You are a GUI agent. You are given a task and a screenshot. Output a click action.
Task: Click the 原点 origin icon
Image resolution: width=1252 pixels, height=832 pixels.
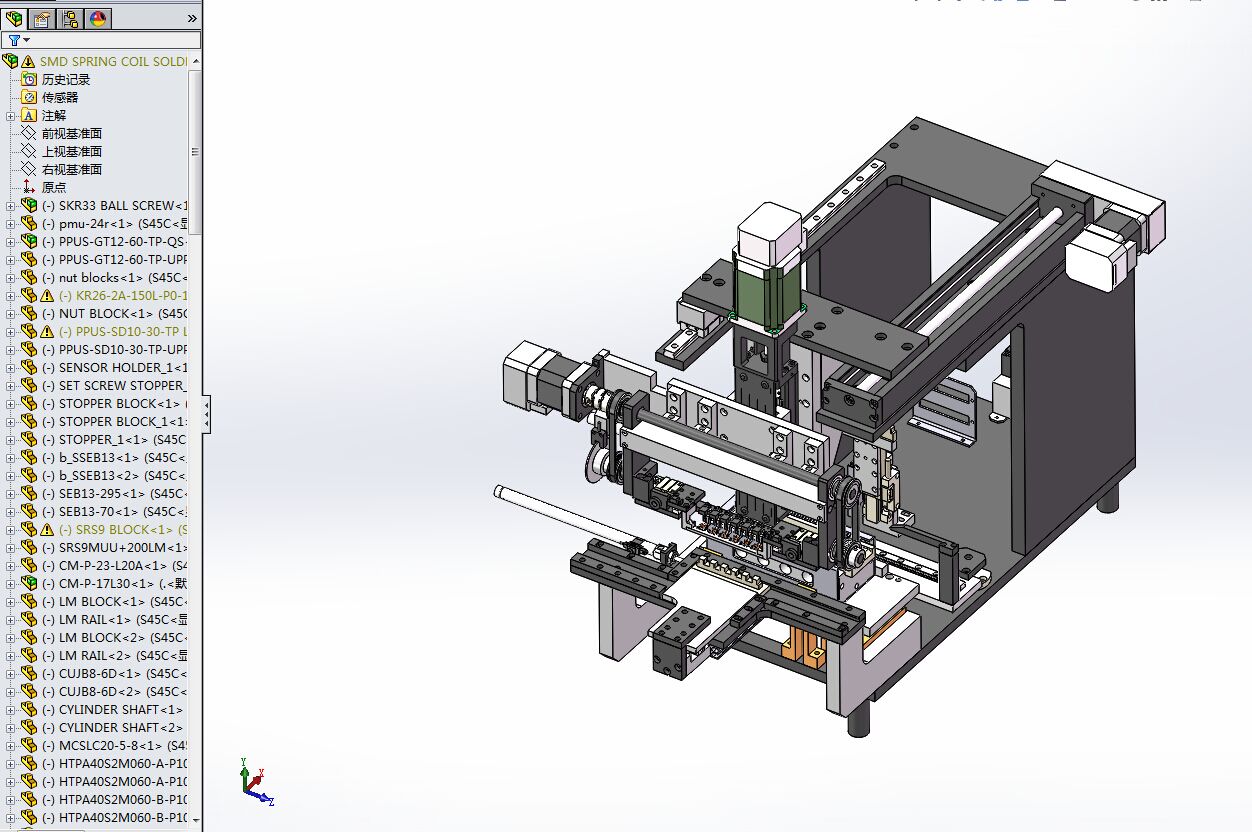[29, 187]
